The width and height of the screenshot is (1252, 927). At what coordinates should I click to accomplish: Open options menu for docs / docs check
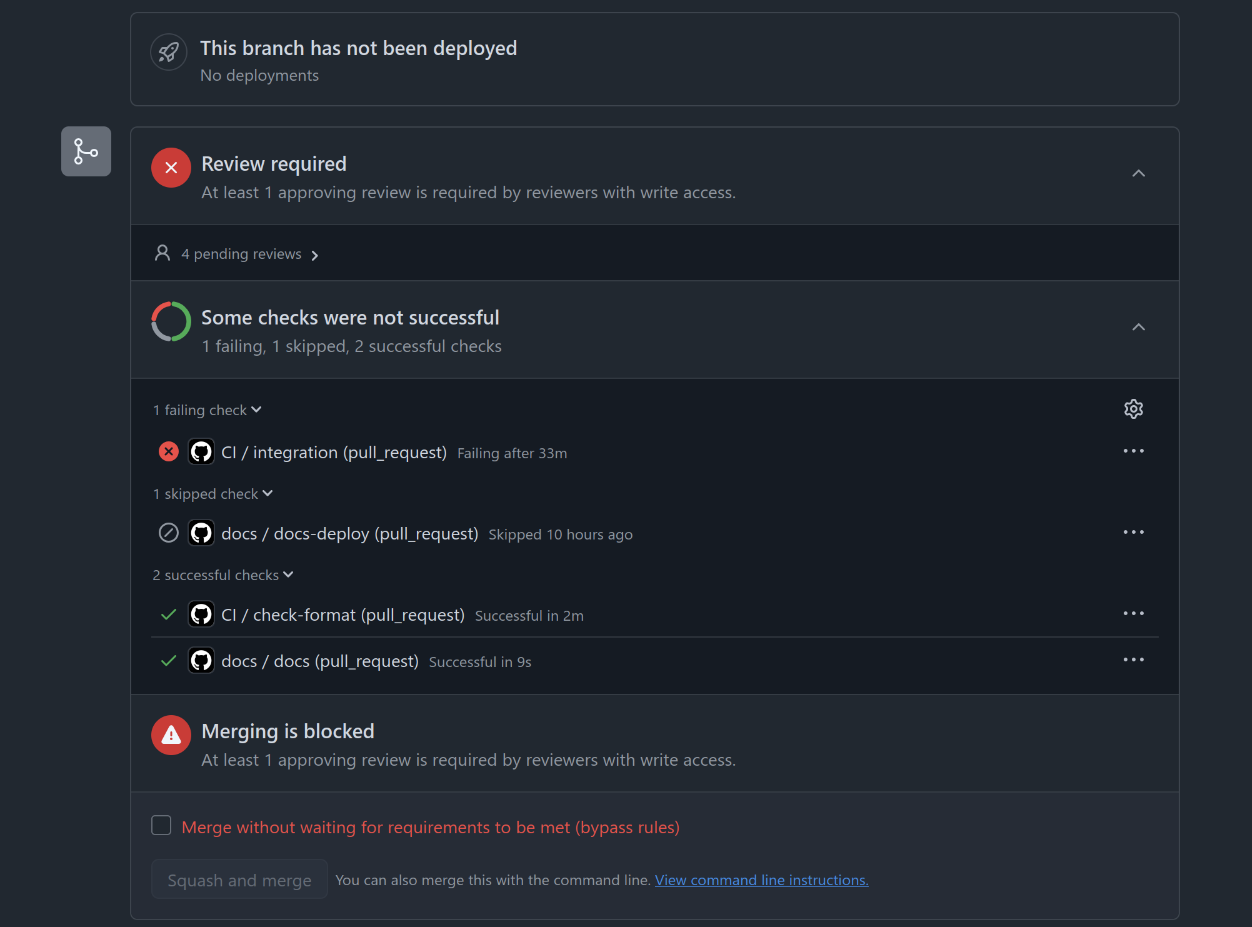1133,660
